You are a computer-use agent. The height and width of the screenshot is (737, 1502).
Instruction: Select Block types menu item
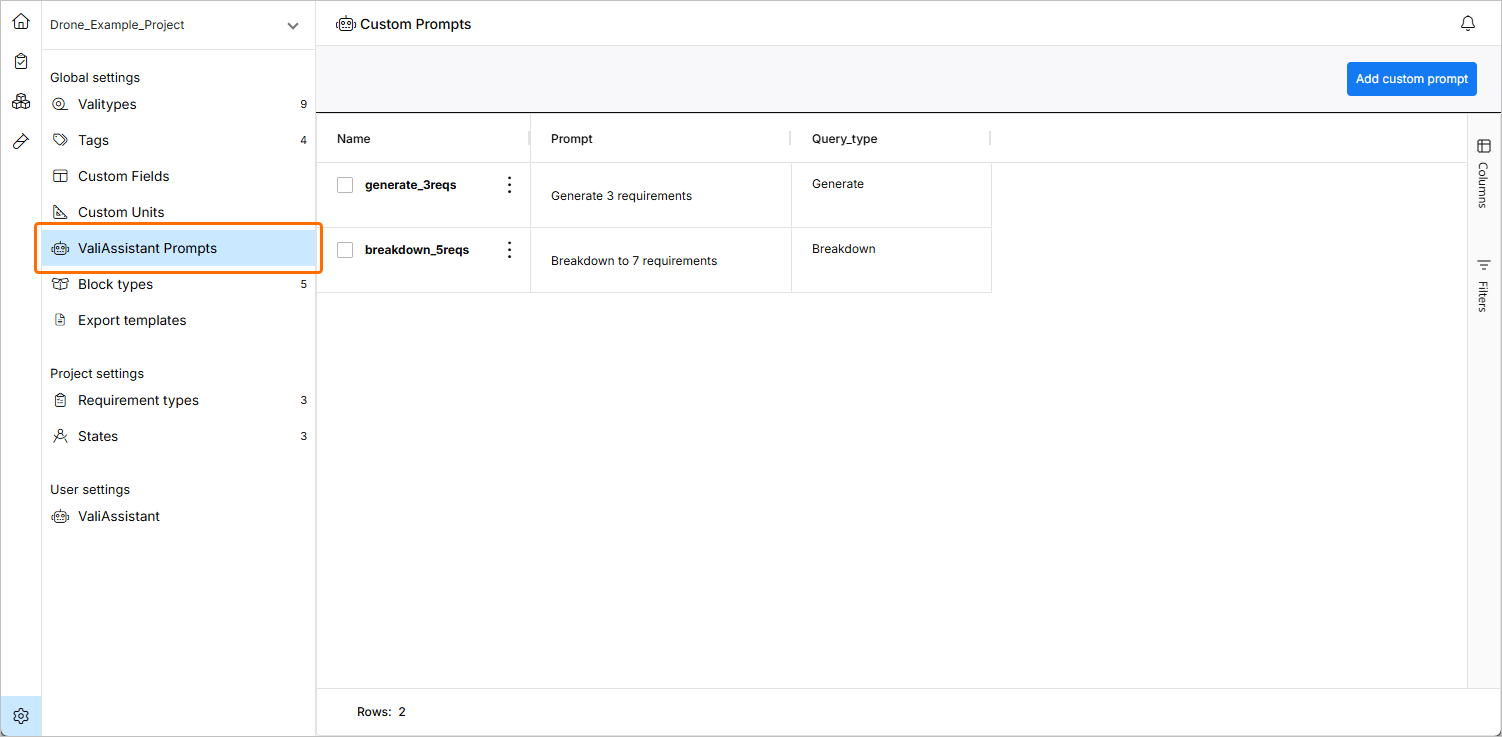click(x=116, y=284)
